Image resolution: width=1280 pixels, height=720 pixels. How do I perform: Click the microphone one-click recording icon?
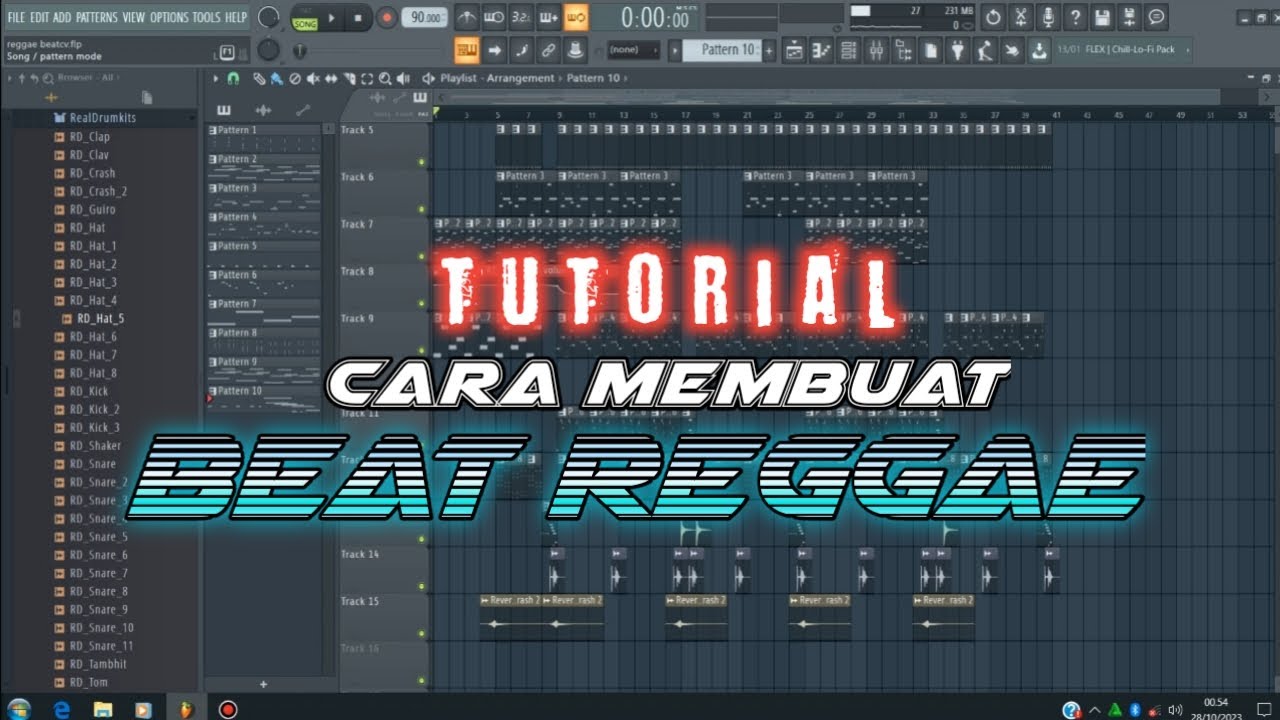point(1047,17)
